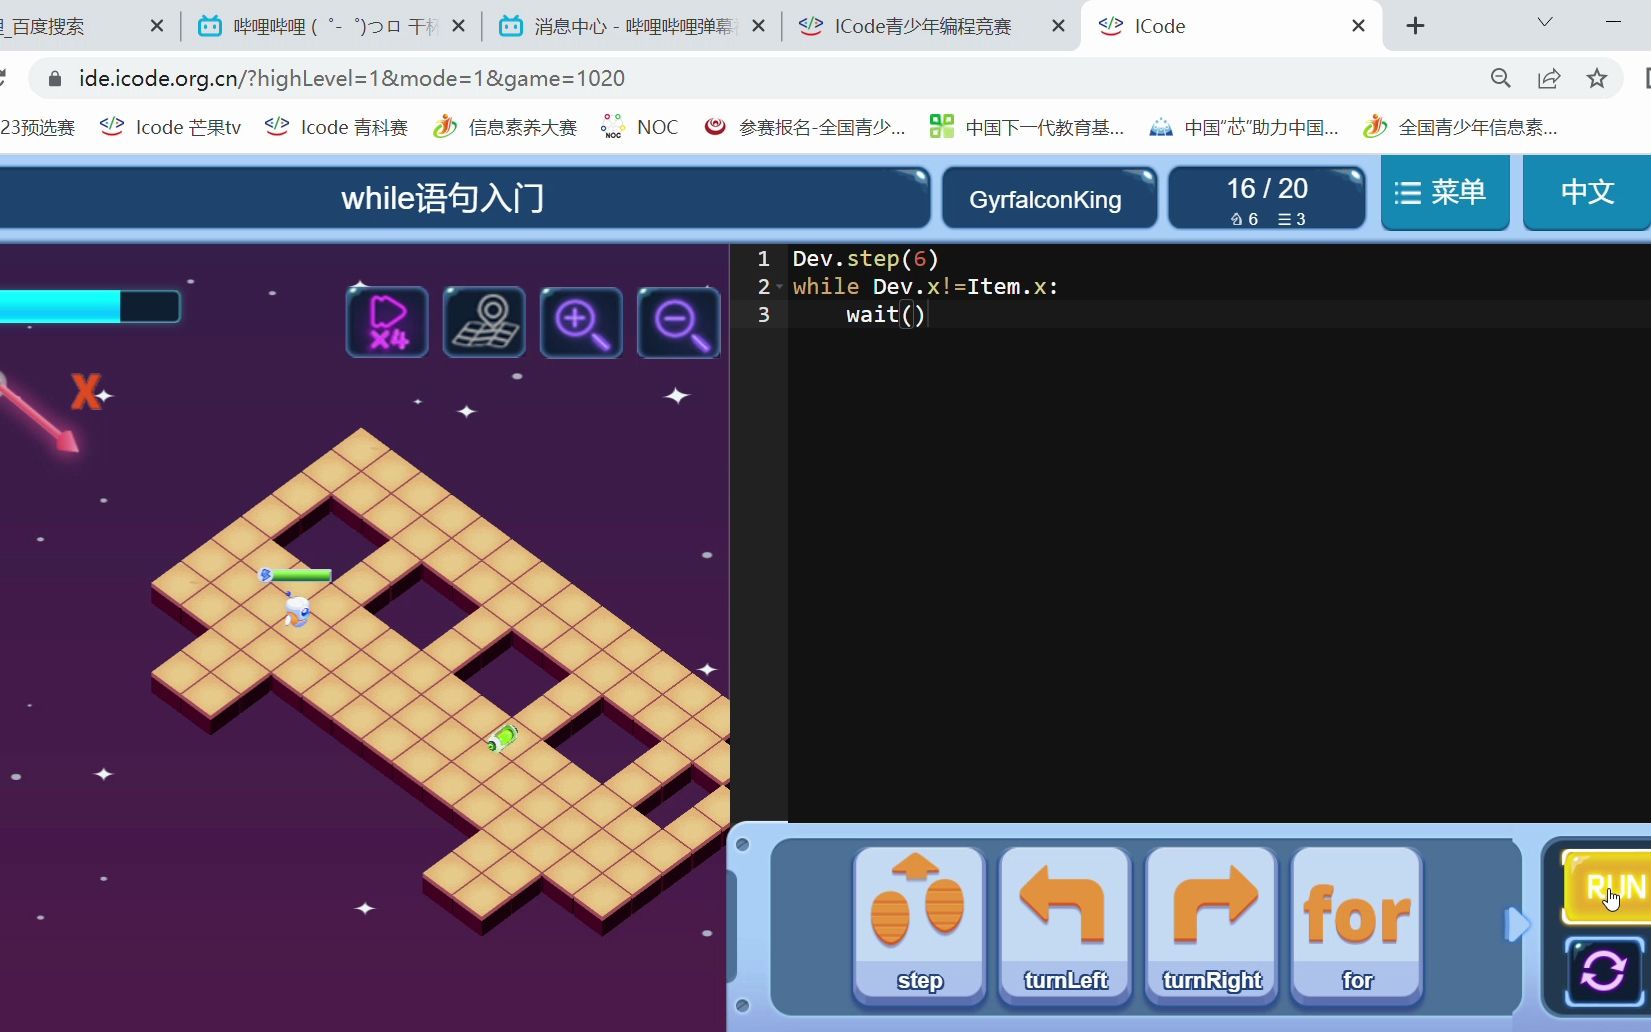Viewport: 1651px width, 1032px height.
Task: Show more command blocks with right arrow
Action: click(x=1517, y=924)
